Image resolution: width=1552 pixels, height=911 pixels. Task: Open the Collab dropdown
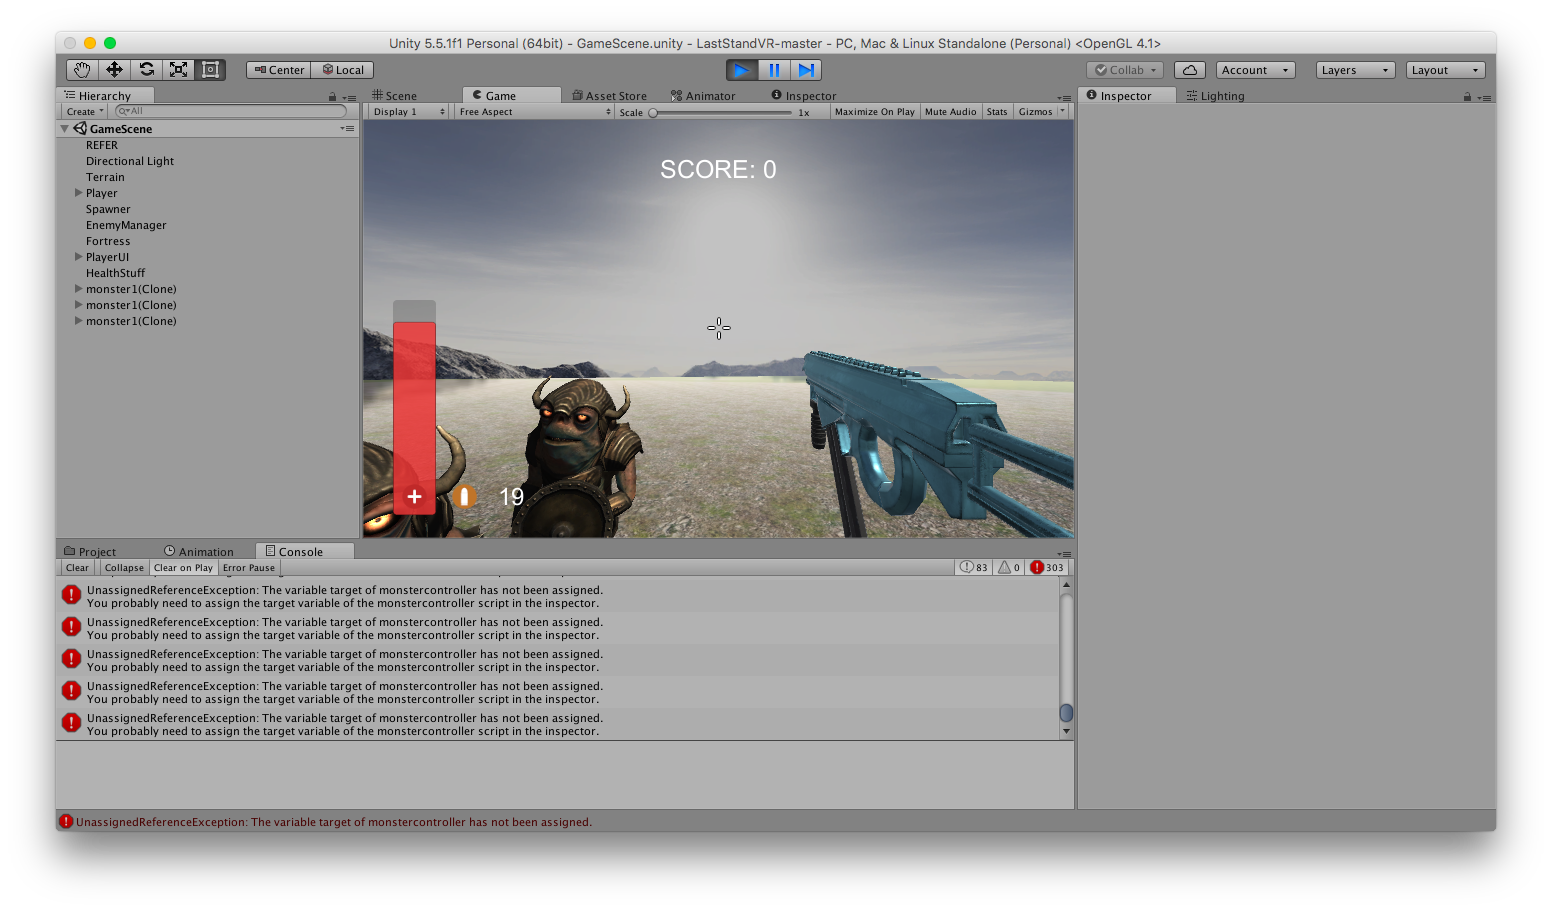pyautogui.click(x=1125, y=70)
